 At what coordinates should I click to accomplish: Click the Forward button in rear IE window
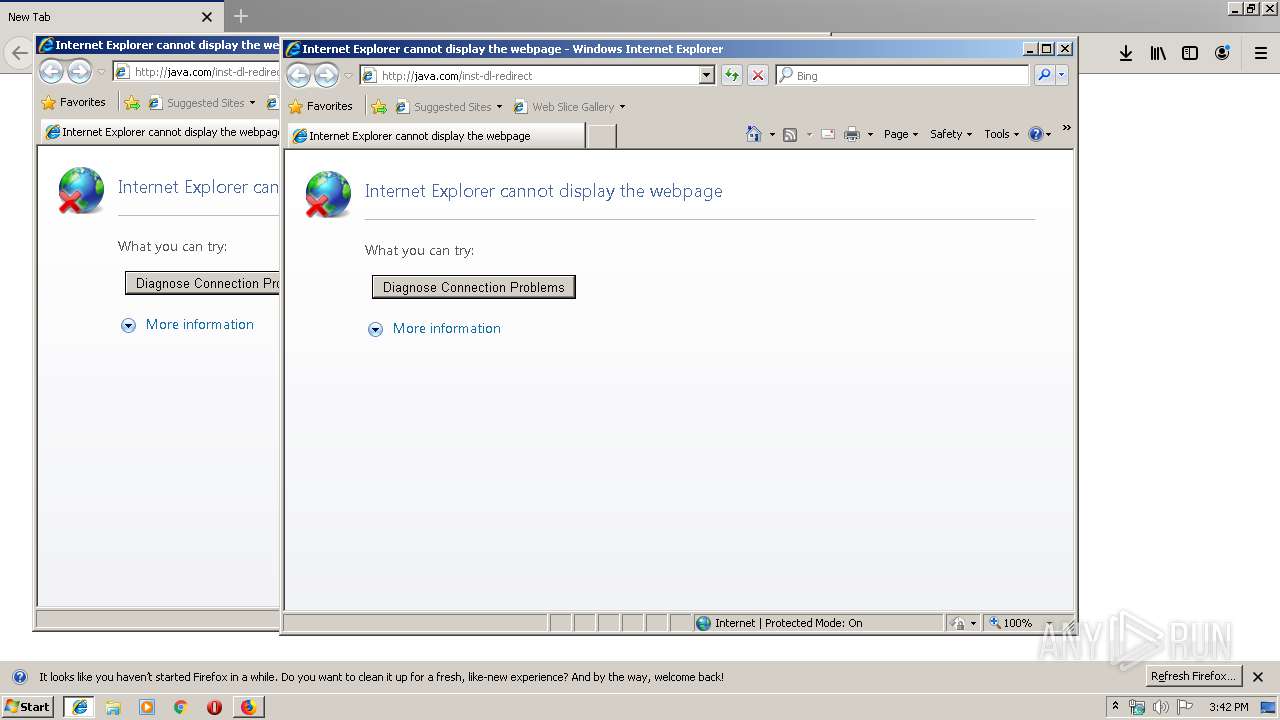79,71
